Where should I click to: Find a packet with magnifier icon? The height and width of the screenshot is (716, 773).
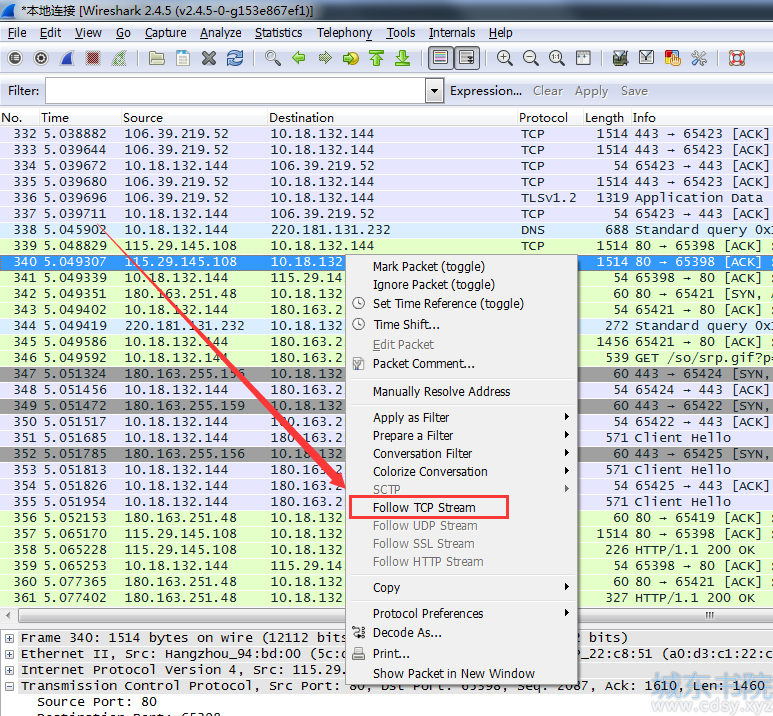[x=273, y=58]
